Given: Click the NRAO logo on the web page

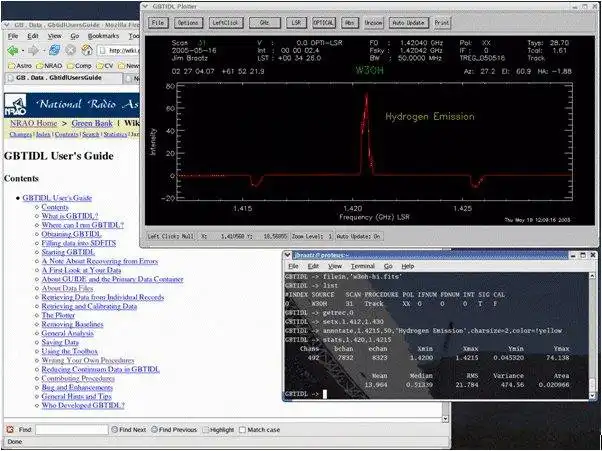Looking at the screenshot, I should pos(16,106).
